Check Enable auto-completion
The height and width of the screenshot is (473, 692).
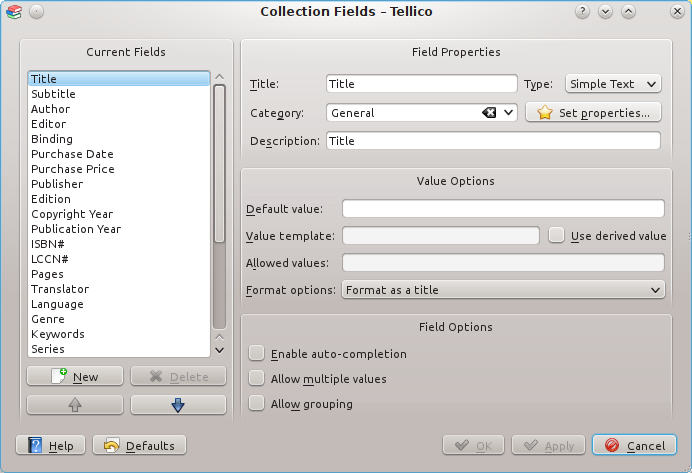pyautogui.click(x=256, y=353)
